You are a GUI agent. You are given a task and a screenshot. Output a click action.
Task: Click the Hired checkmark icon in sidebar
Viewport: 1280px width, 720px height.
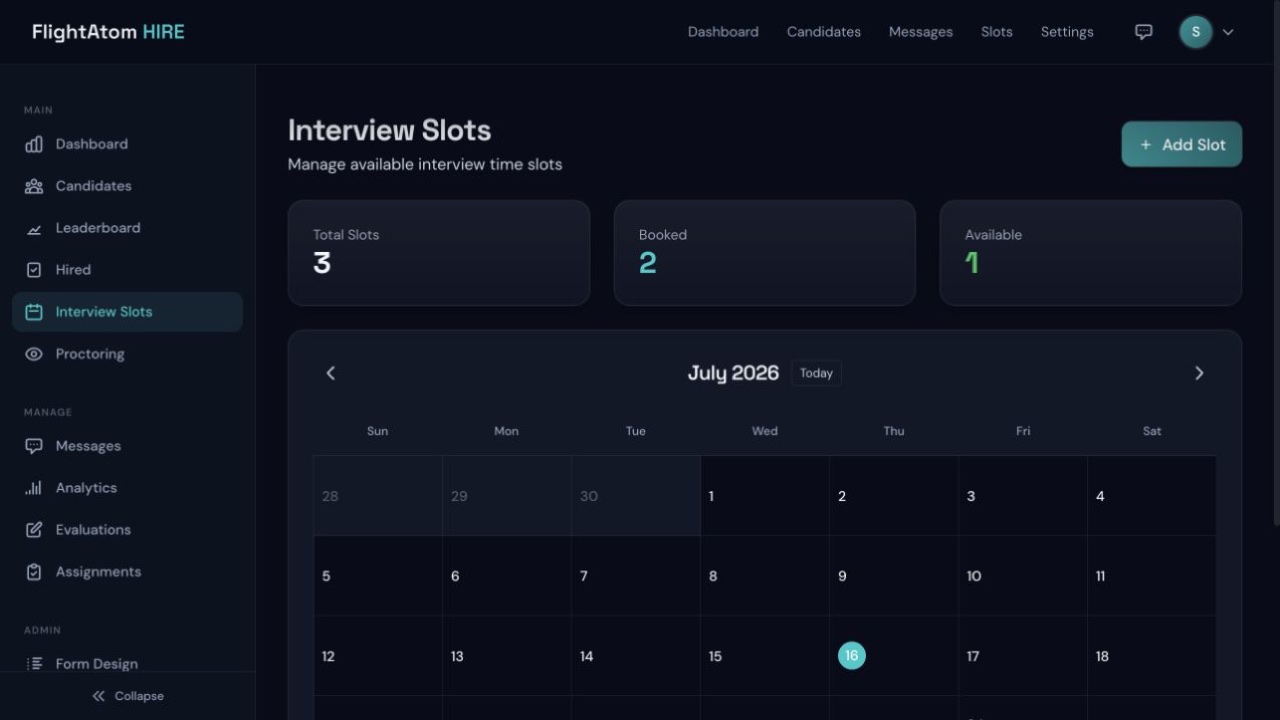click(34, 270)
